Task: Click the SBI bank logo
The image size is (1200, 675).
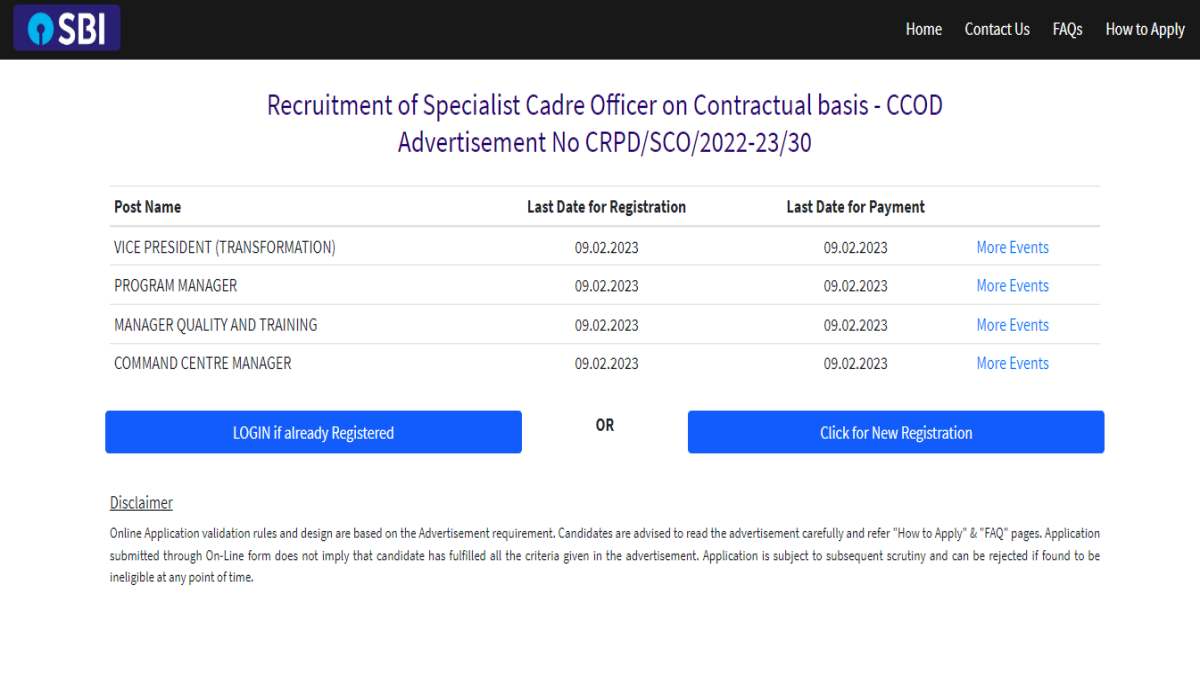Action: (x=64, y=28)
